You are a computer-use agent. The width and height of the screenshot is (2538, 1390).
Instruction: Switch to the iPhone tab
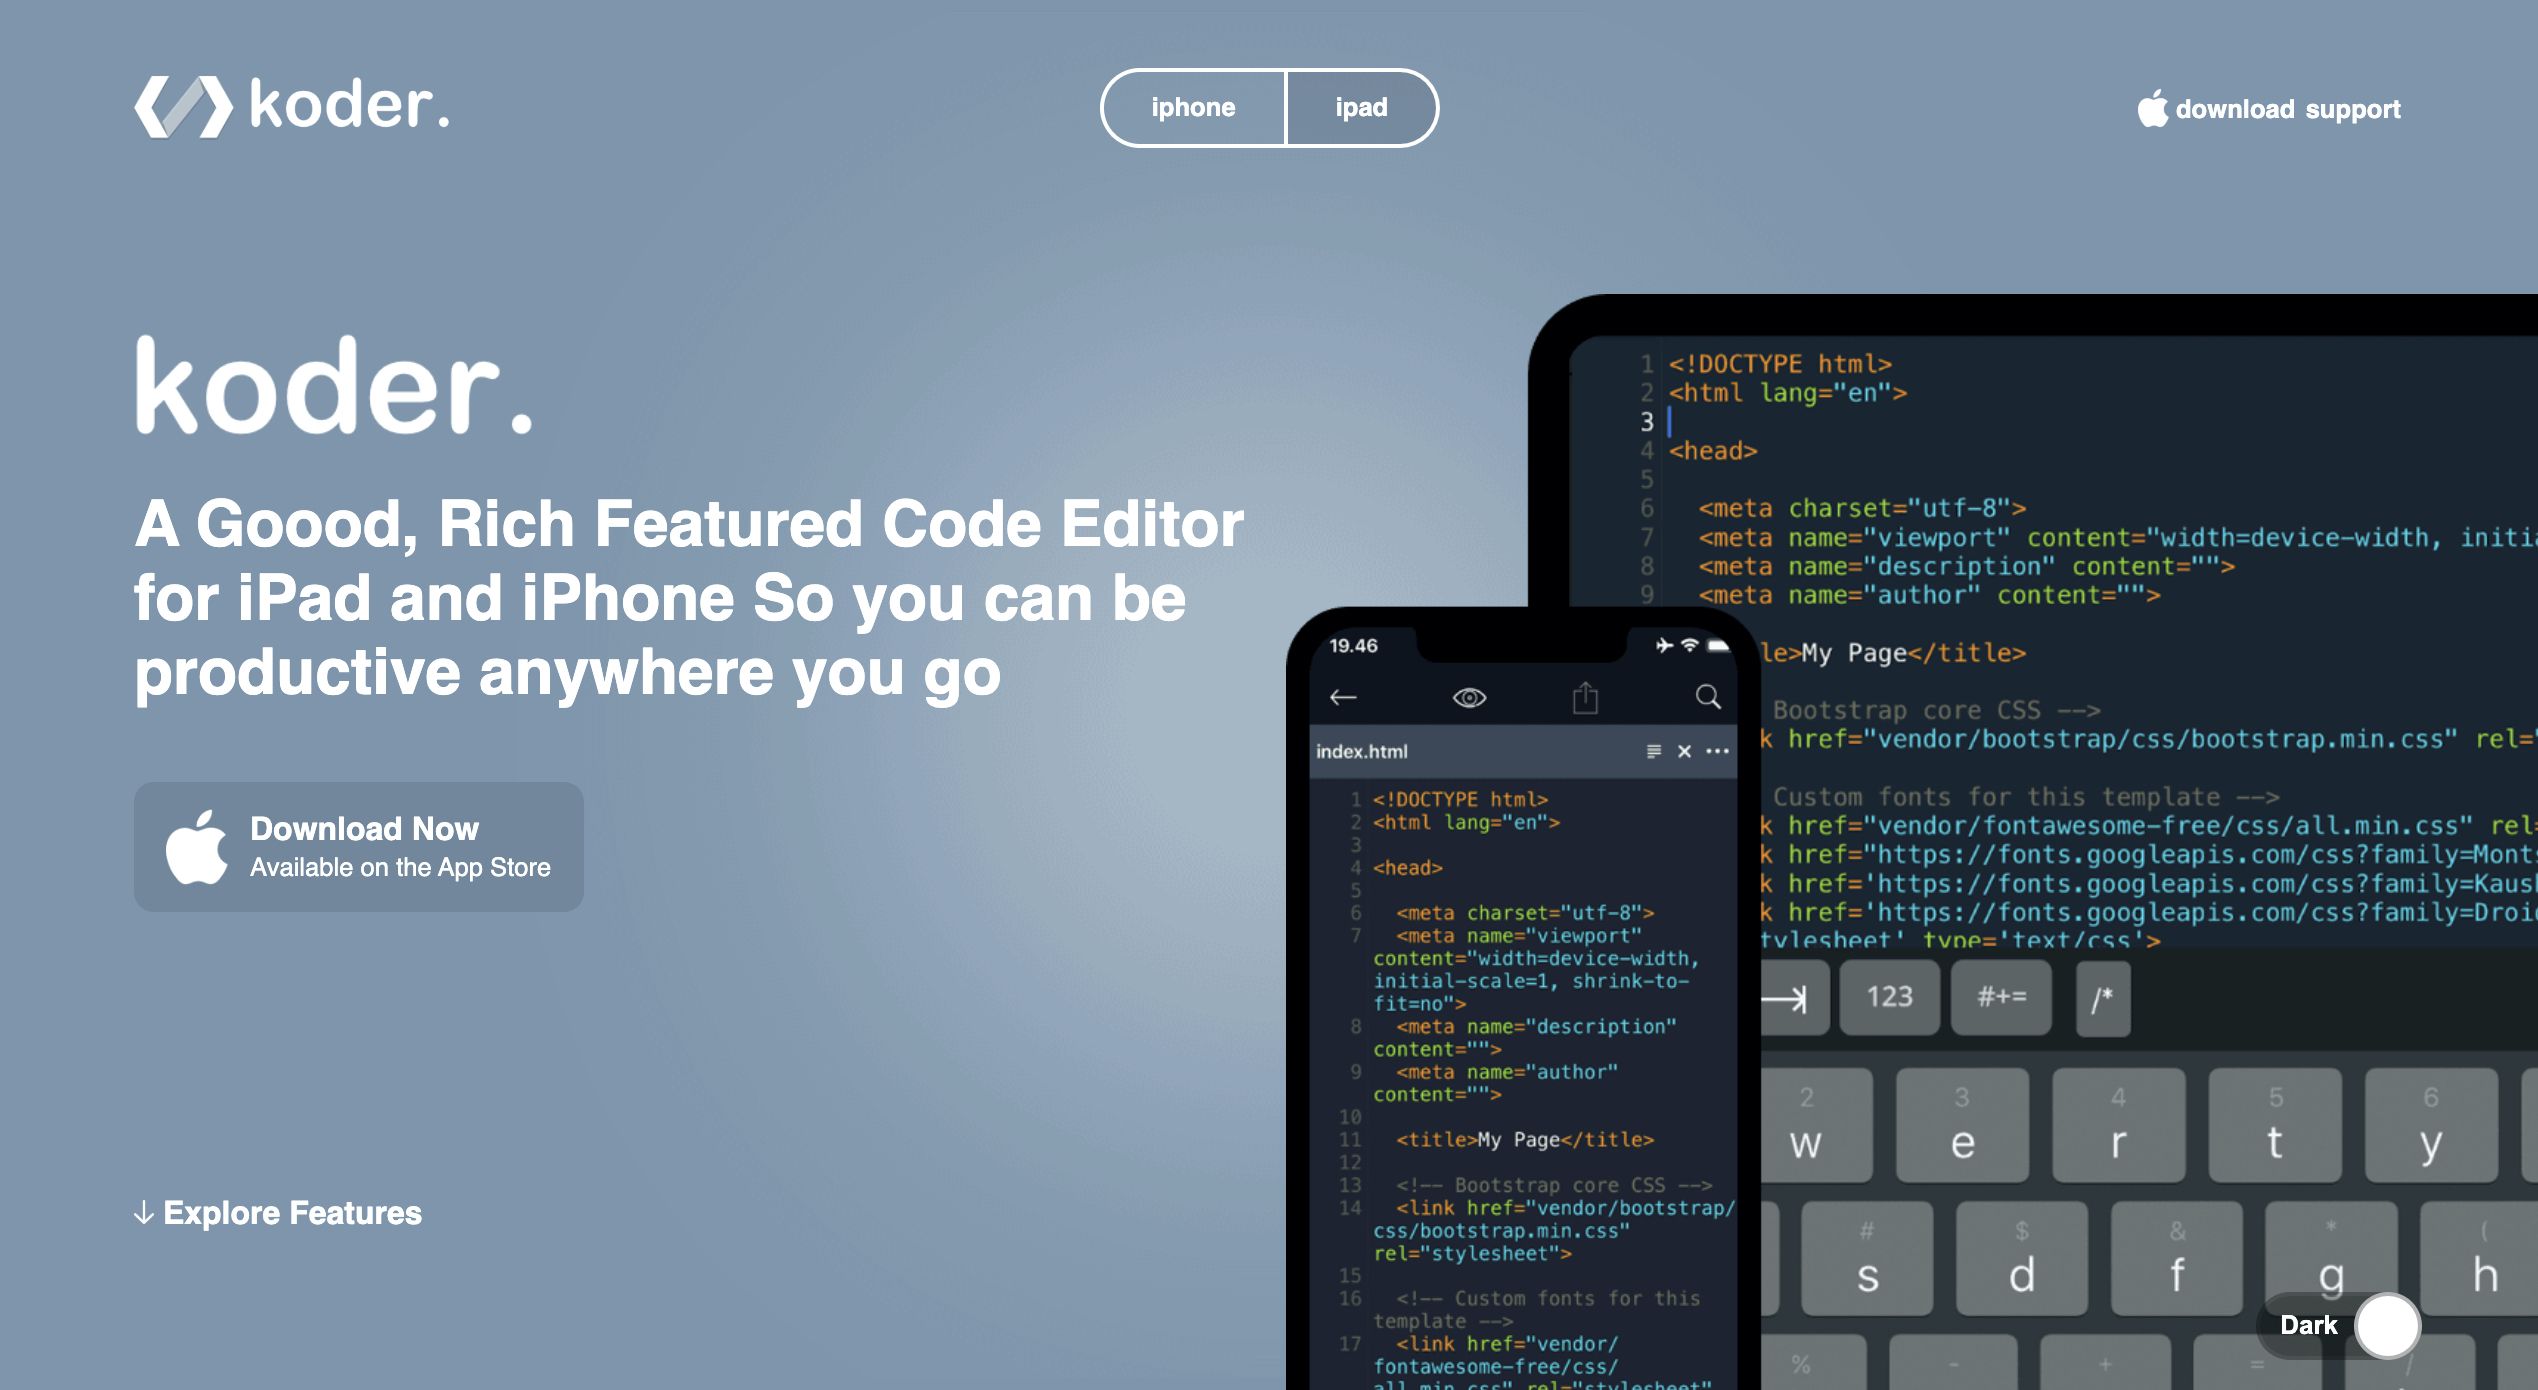tap(1193, 108)
